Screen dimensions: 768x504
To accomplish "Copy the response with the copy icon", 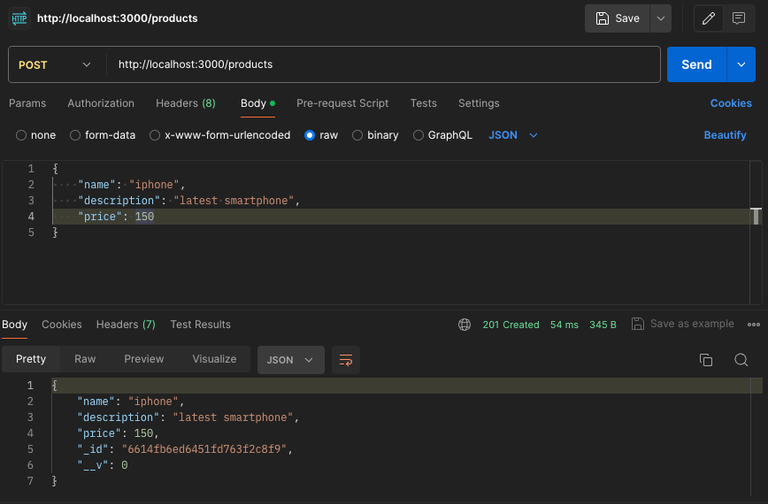I will click(706, 360).
